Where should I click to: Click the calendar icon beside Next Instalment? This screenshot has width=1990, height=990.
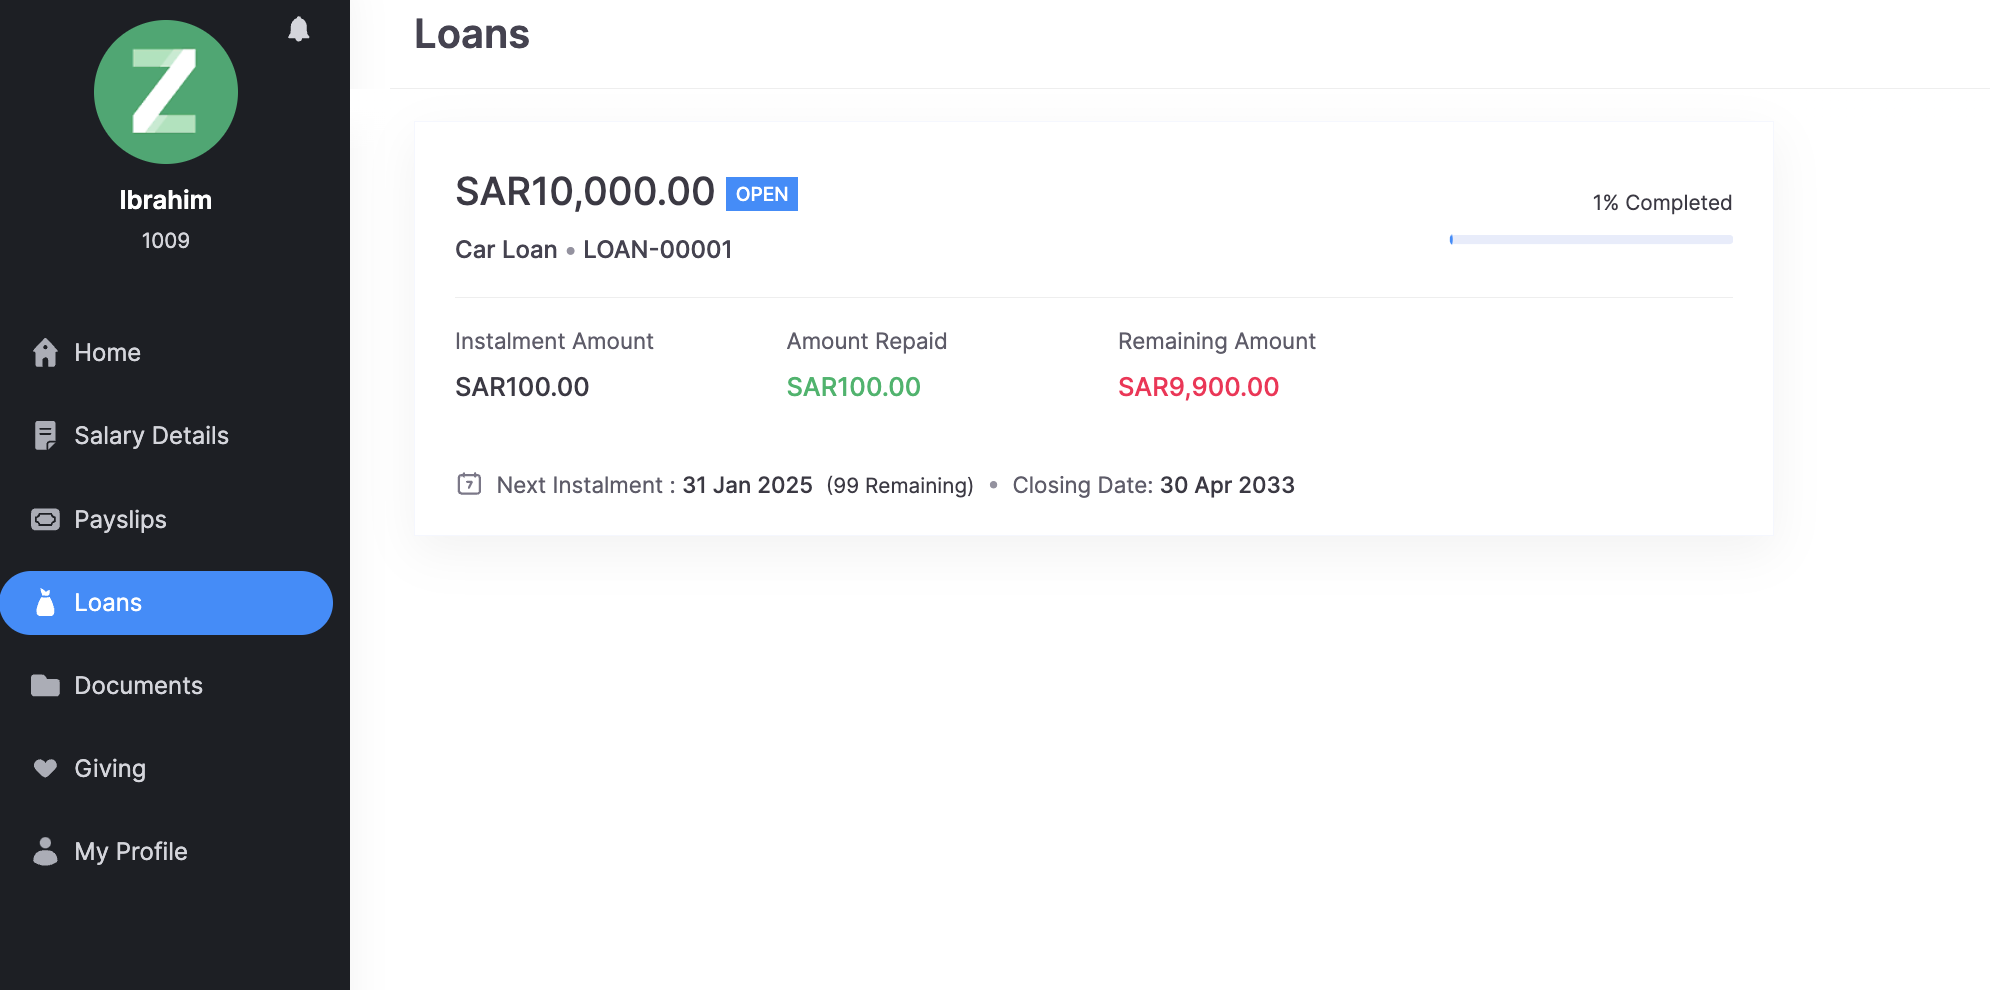pos(469,485)
